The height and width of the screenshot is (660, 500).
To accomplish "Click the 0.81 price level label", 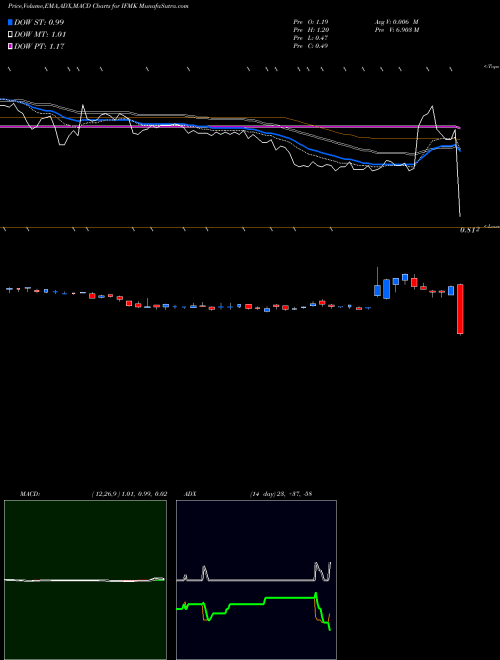I will (469, 230).
